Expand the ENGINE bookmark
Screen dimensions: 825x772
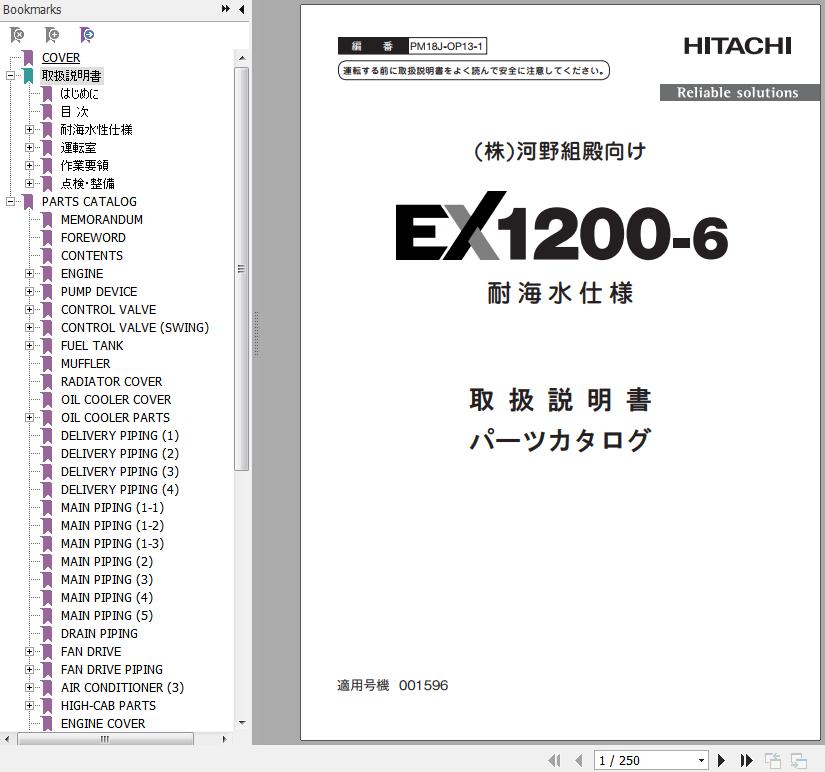pos(29,274)
